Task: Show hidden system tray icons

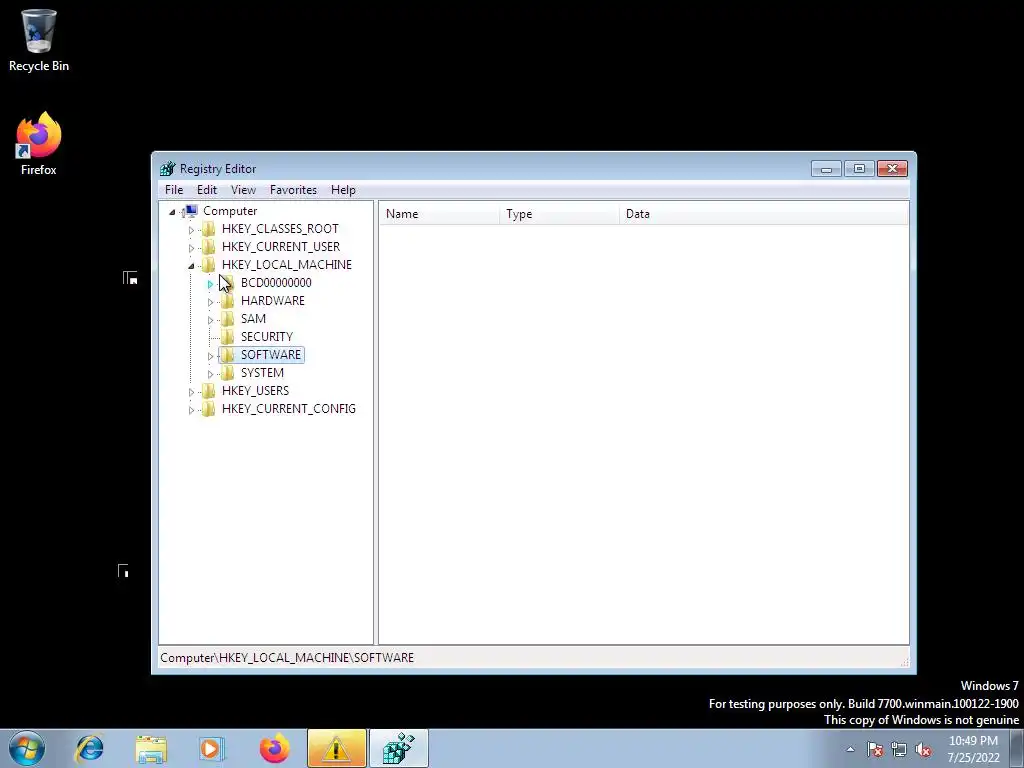Action: [850, 749]
